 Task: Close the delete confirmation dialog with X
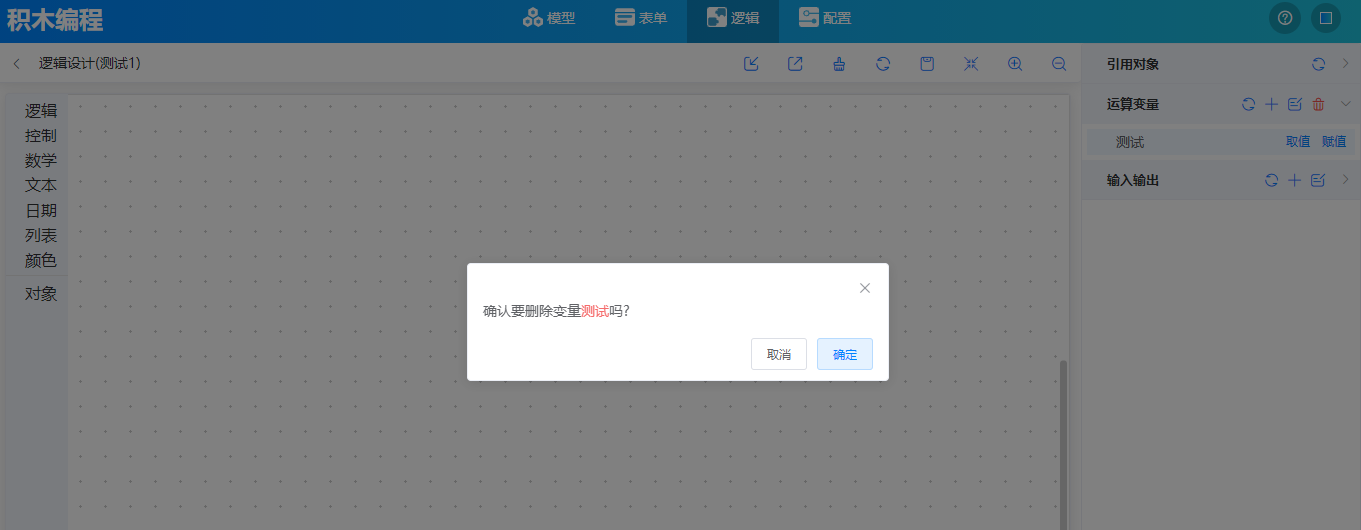pyautogui.click(x=865, y=288)
